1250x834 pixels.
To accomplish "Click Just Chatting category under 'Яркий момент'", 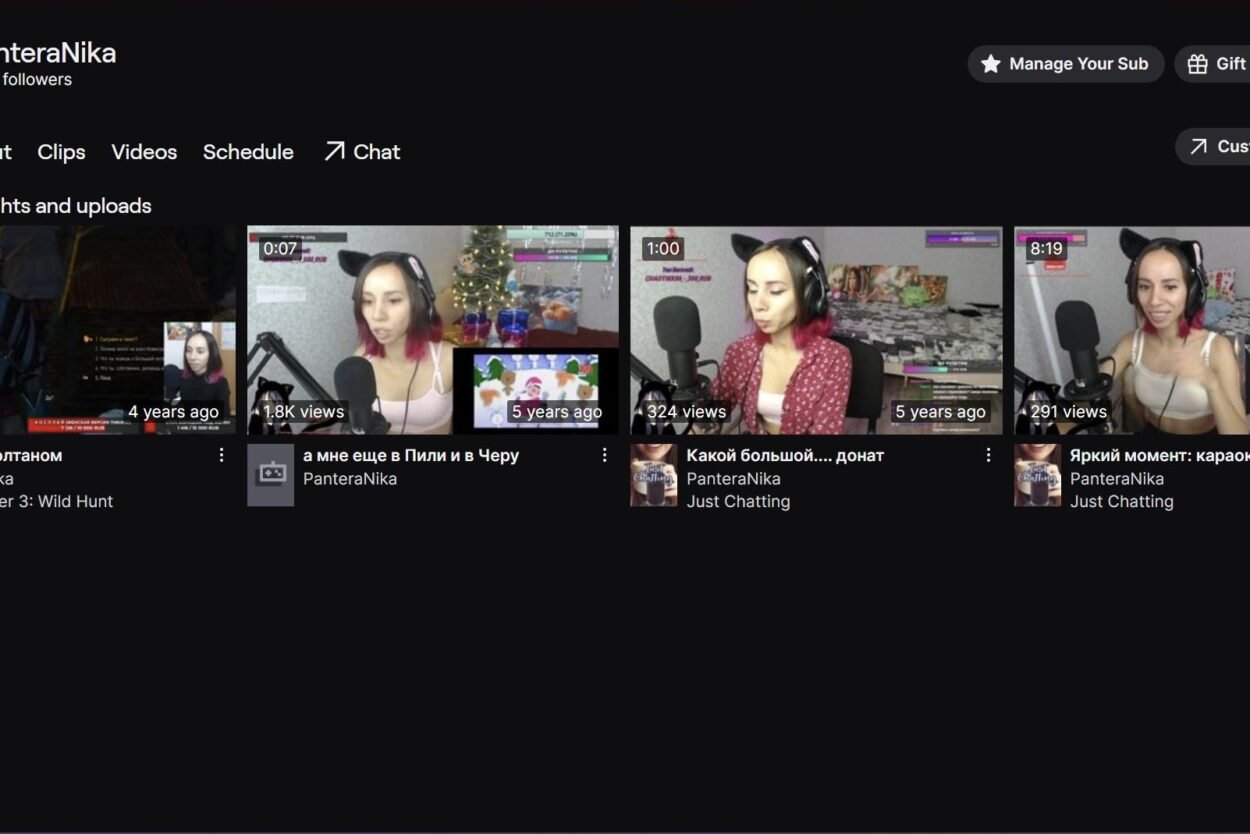I will (x=1121, y=501).
